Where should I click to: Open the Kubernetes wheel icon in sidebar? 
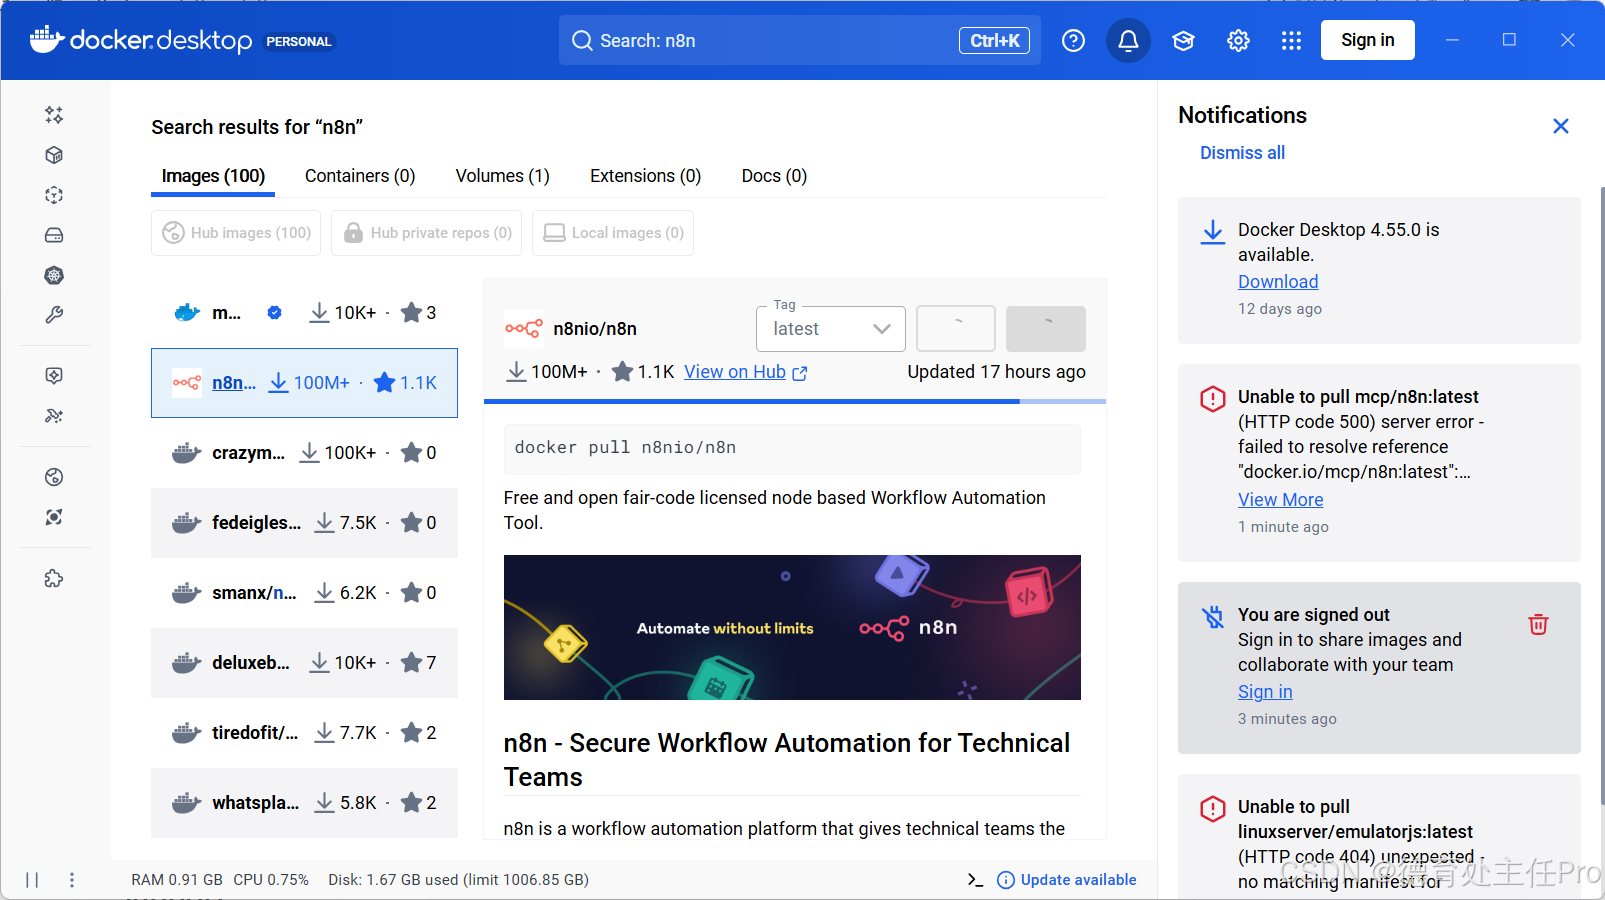tap(54, 275)
